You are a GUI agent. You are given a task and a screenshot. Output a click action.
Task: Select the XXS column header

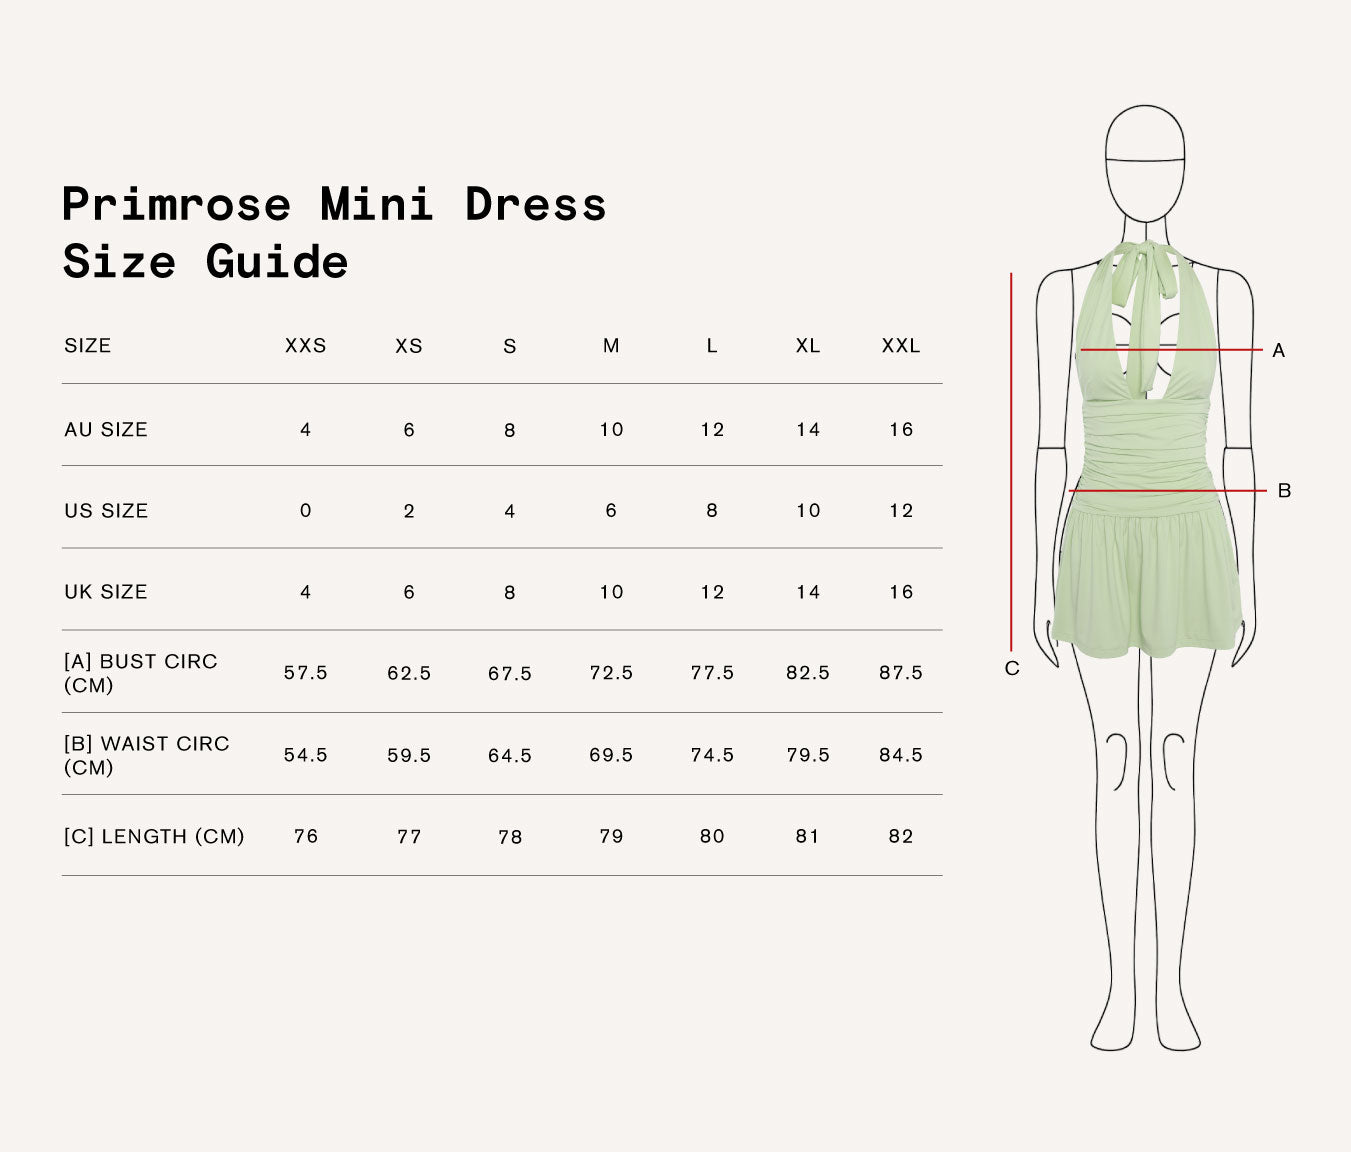pos(305,346)
